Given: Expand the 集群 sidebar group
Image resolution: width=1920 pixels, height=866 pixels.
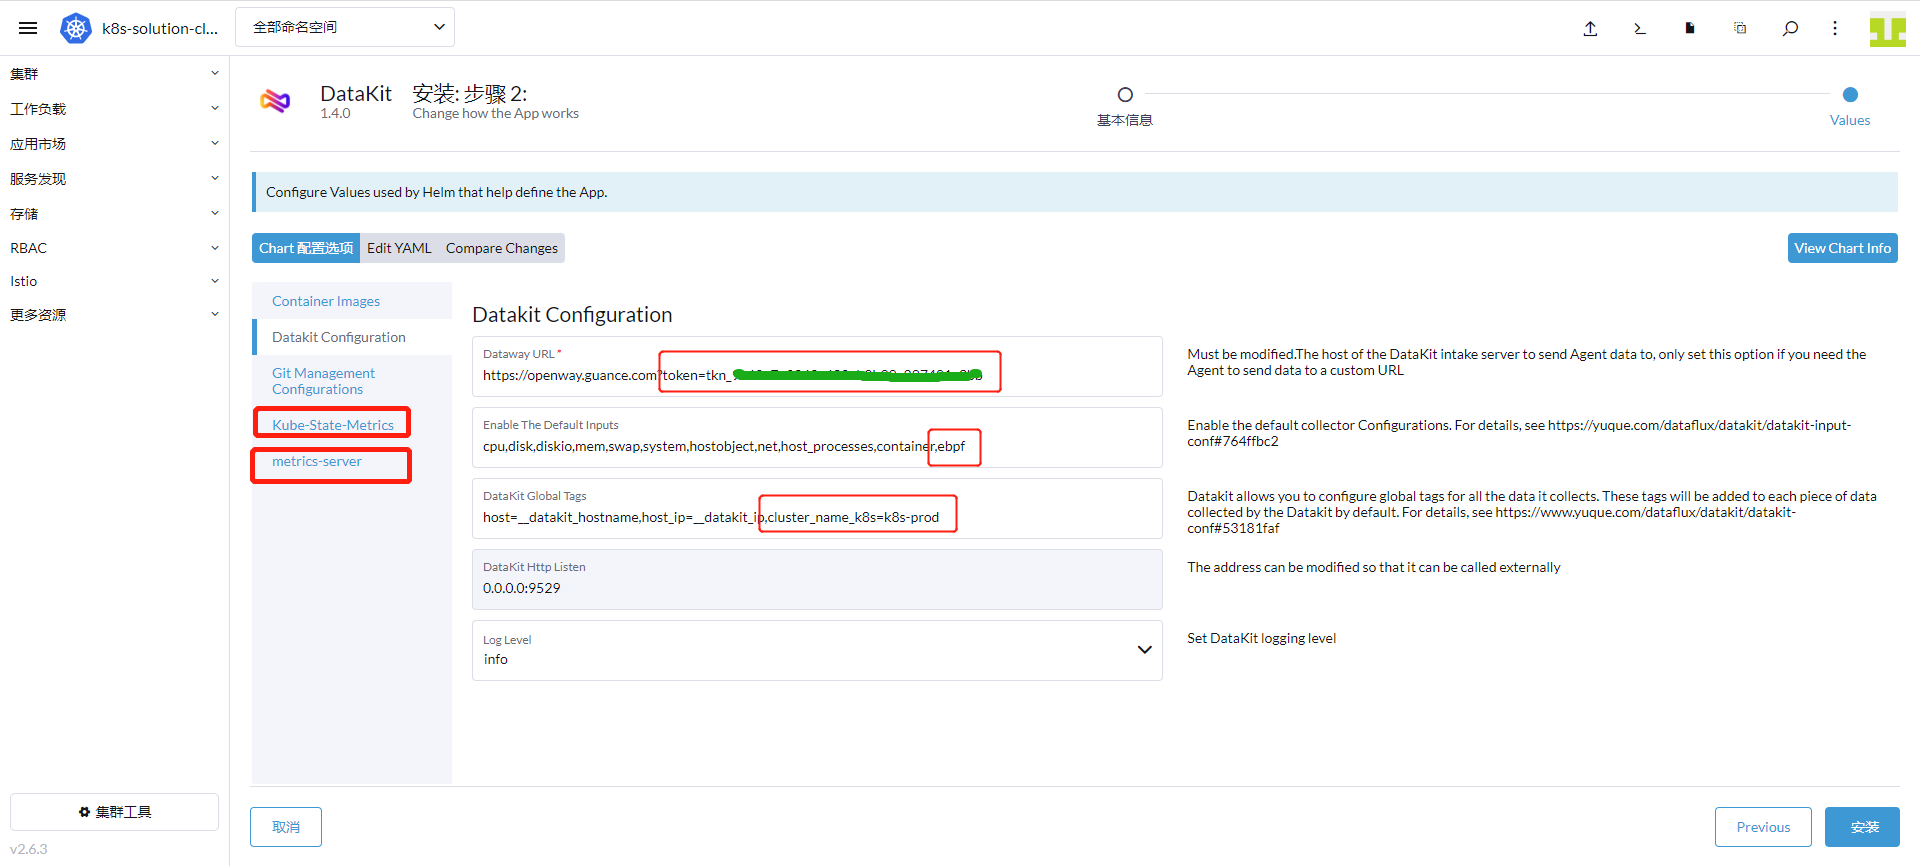Looking at the screenshot, I should point(114,74).
